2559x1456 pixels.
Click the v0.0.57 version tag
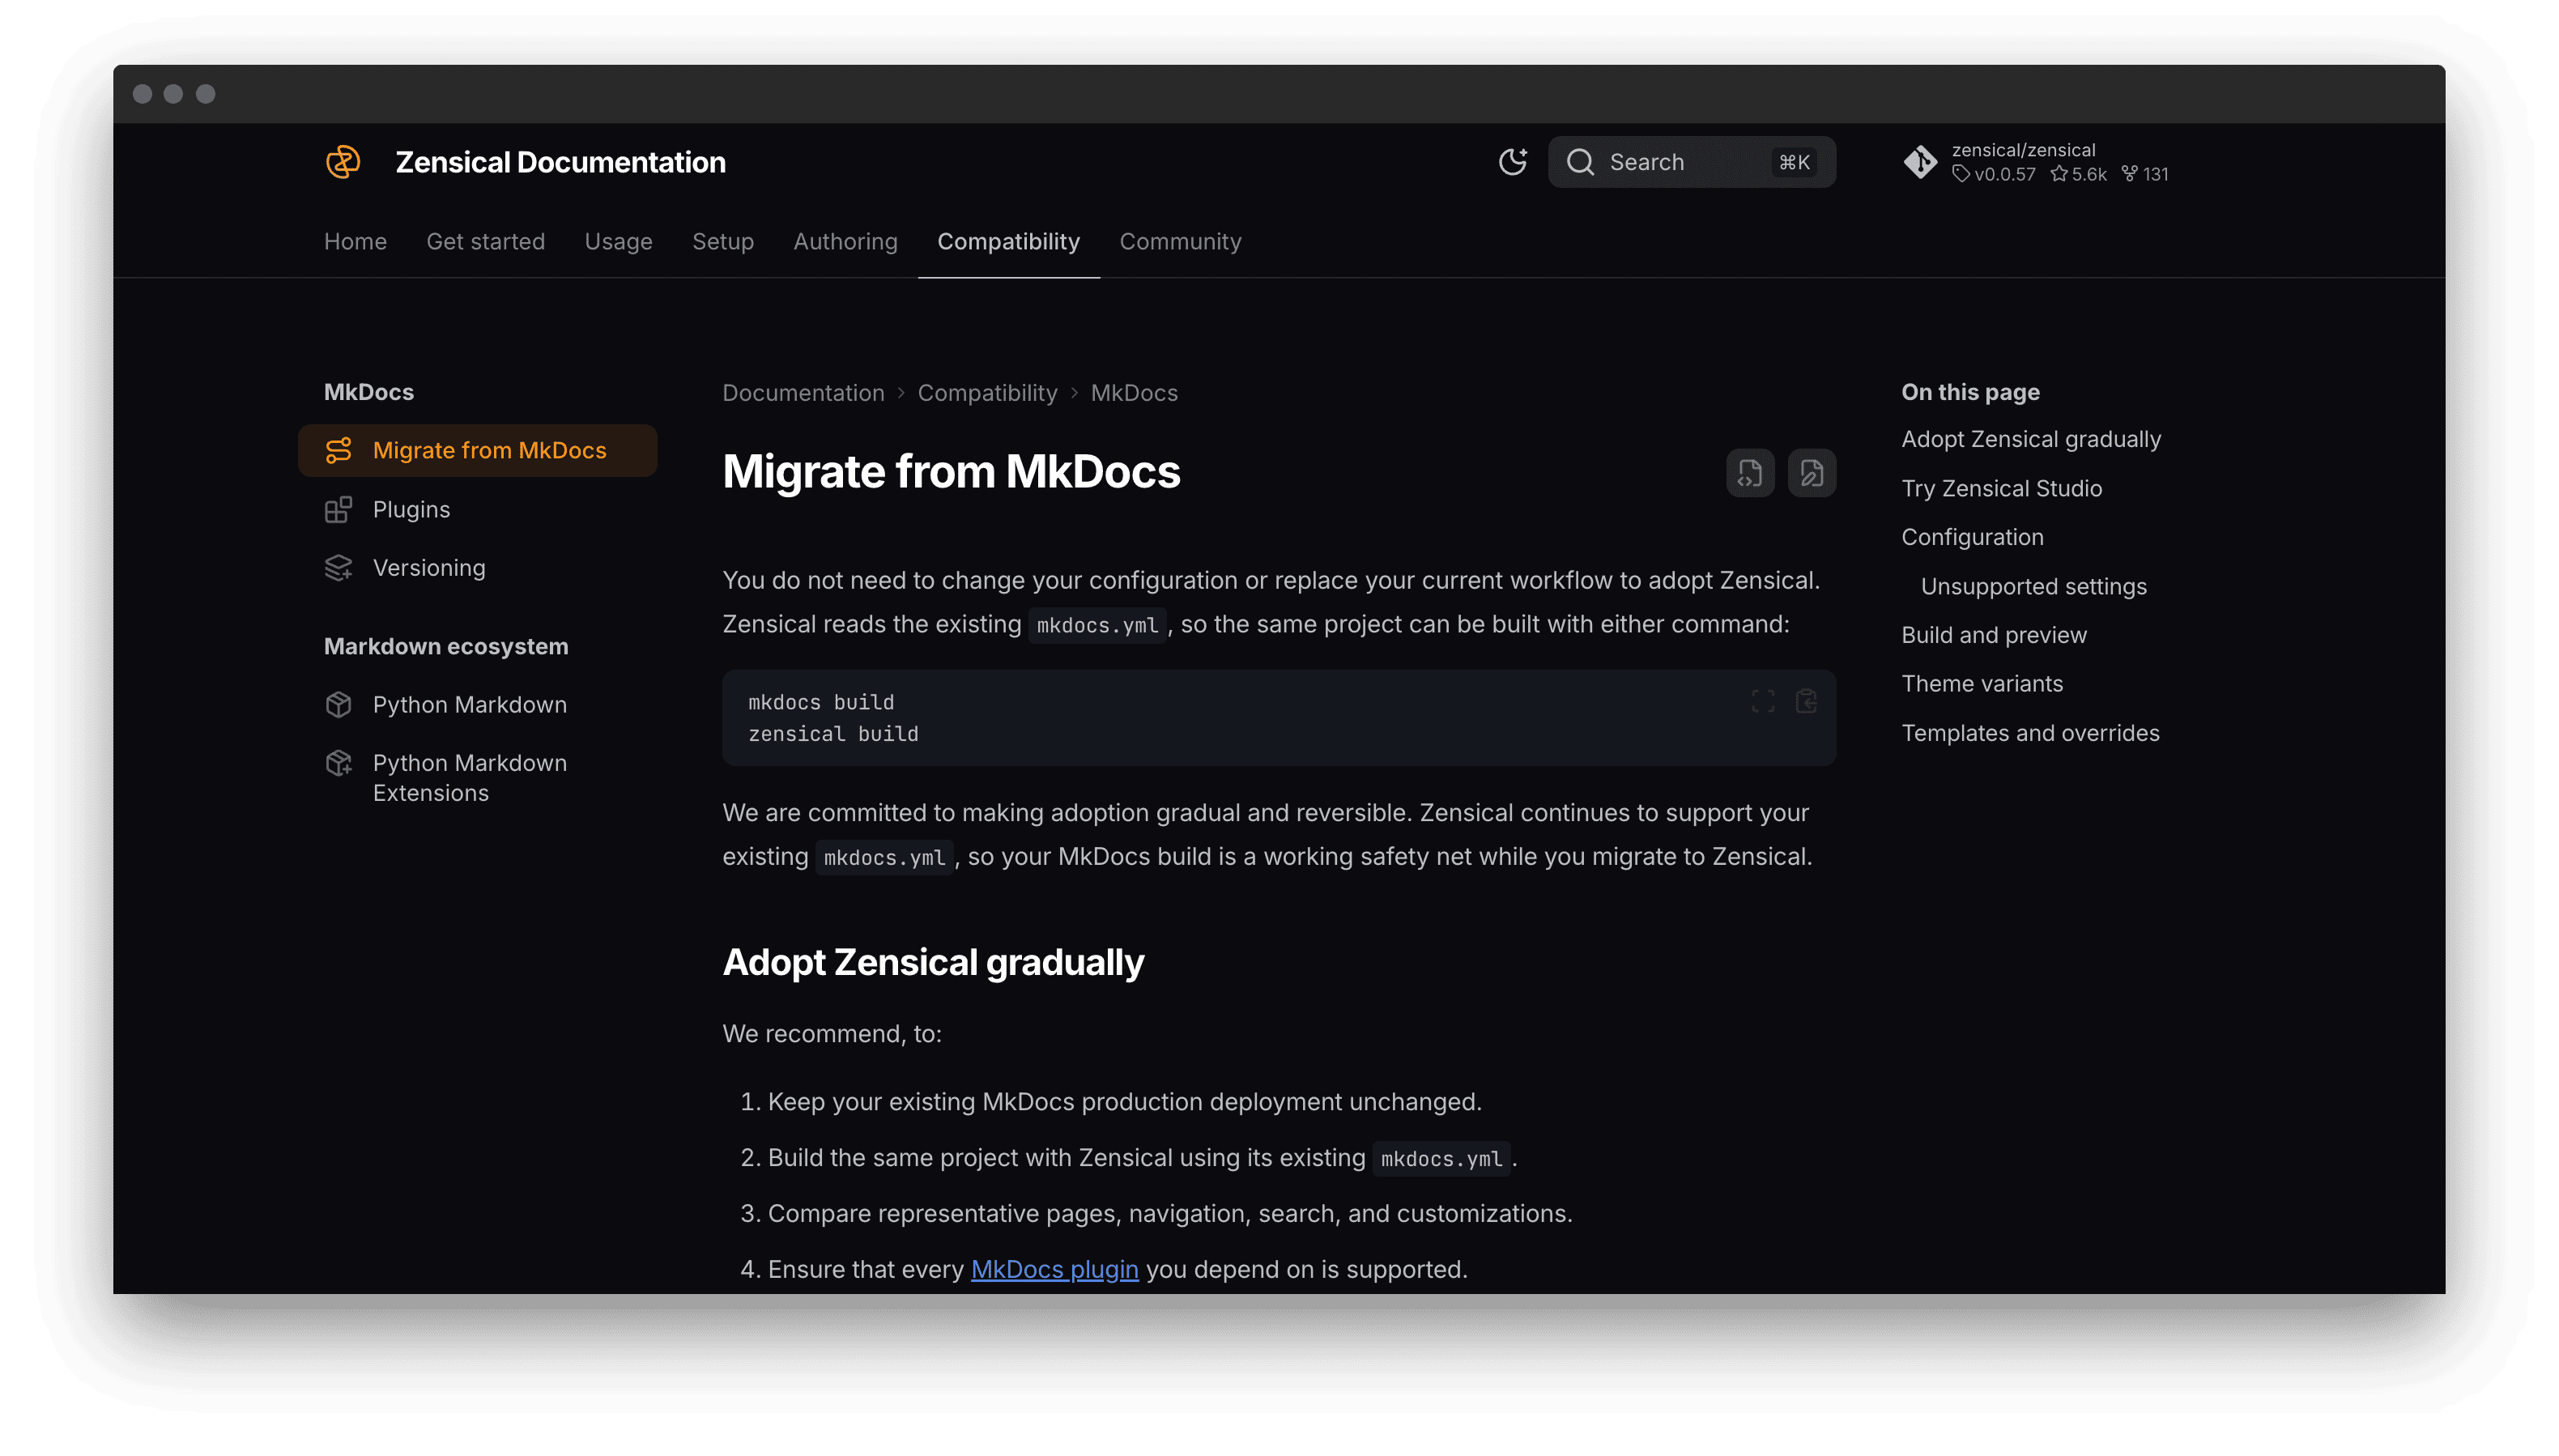click(1994, 174)
